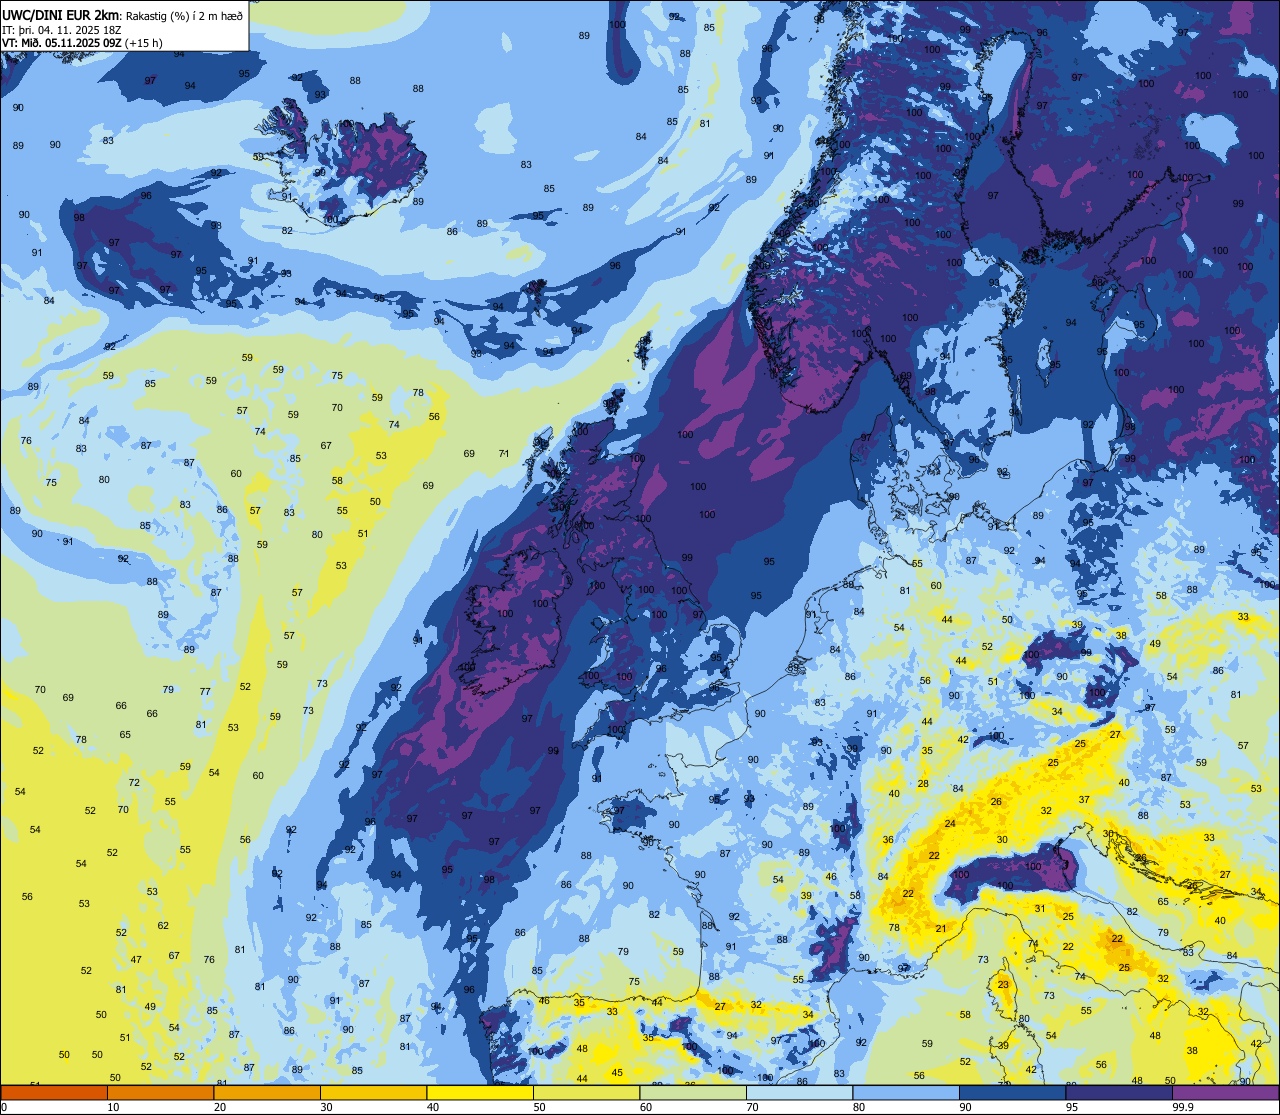Select the 10–20 orange legend swatch

click(160, 1093)
